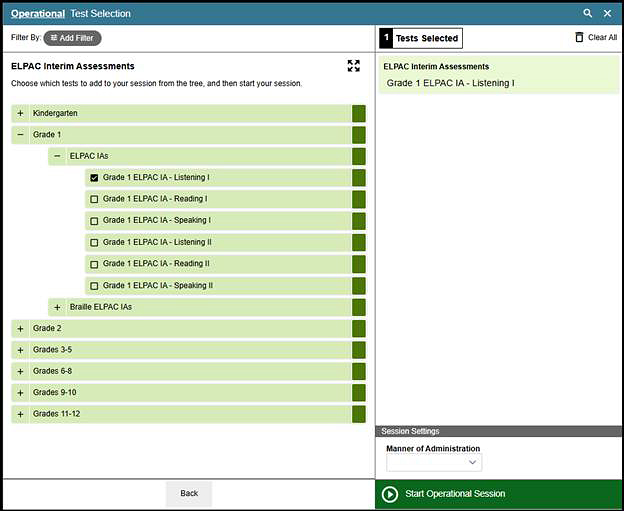Expand the Kindergarten tree node
The height and width of the screenshot is (511, 624).
pyautogui.click(x=20, y=113)
